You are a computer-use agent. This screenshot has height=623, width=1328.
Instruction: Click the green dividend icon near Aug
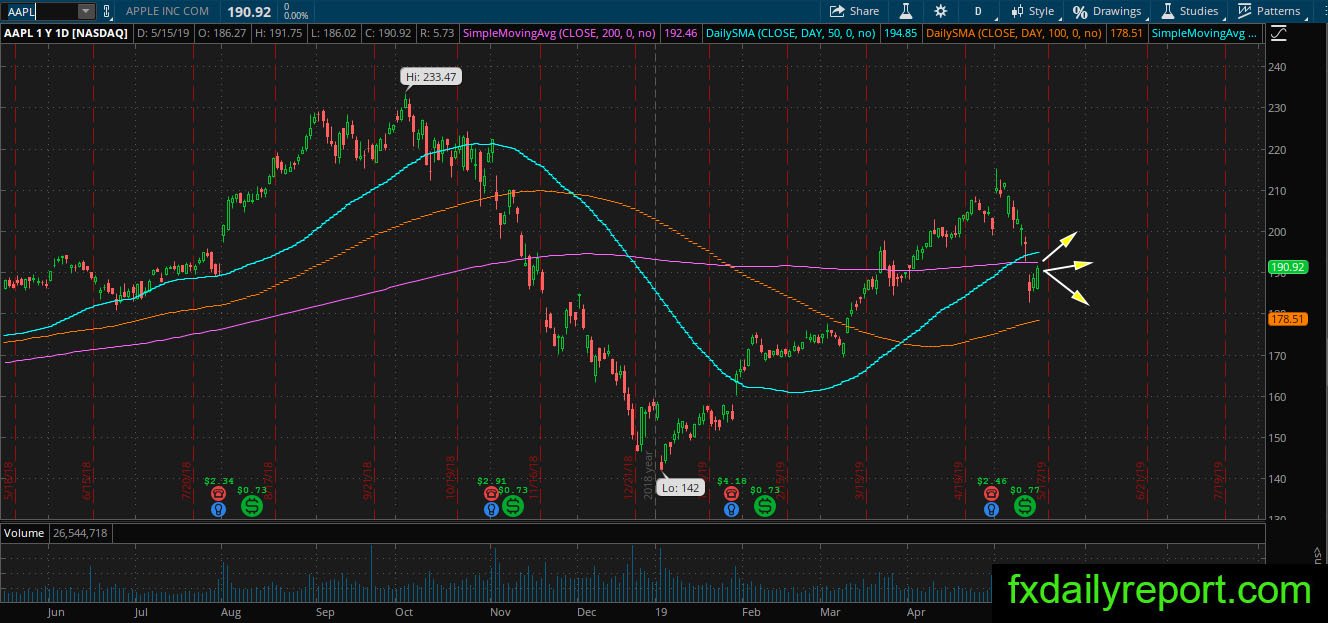coord(251,506)
